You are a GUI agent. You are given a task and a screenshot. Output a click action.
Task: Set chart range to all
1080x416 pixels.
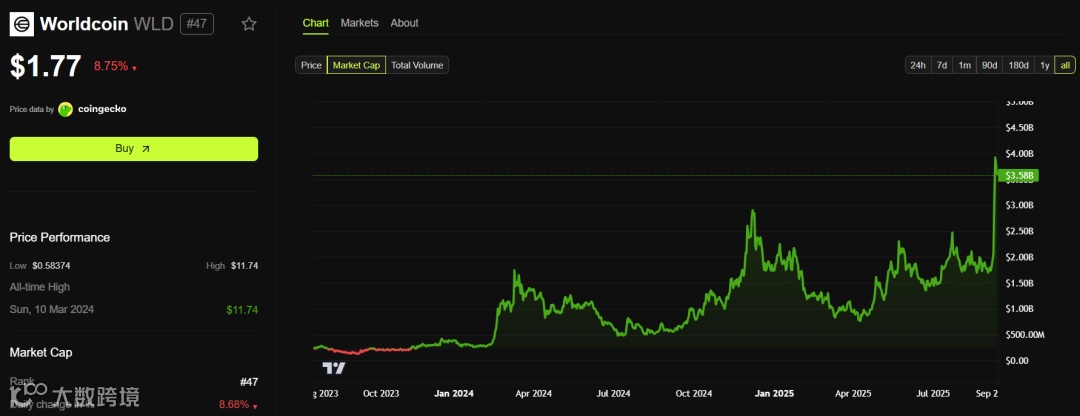click(x=1065, y=65)
